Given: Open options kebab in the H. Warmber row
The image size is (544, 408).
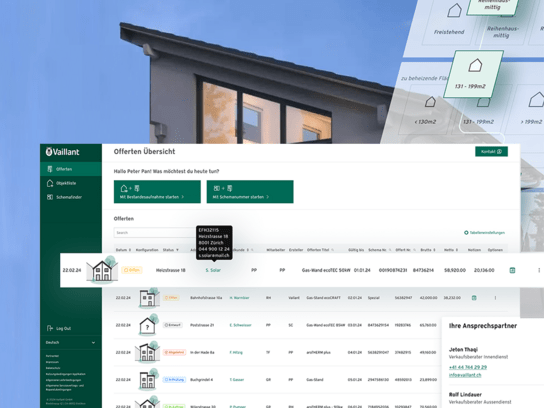Looking at the screenshot, I should [495, 298].
